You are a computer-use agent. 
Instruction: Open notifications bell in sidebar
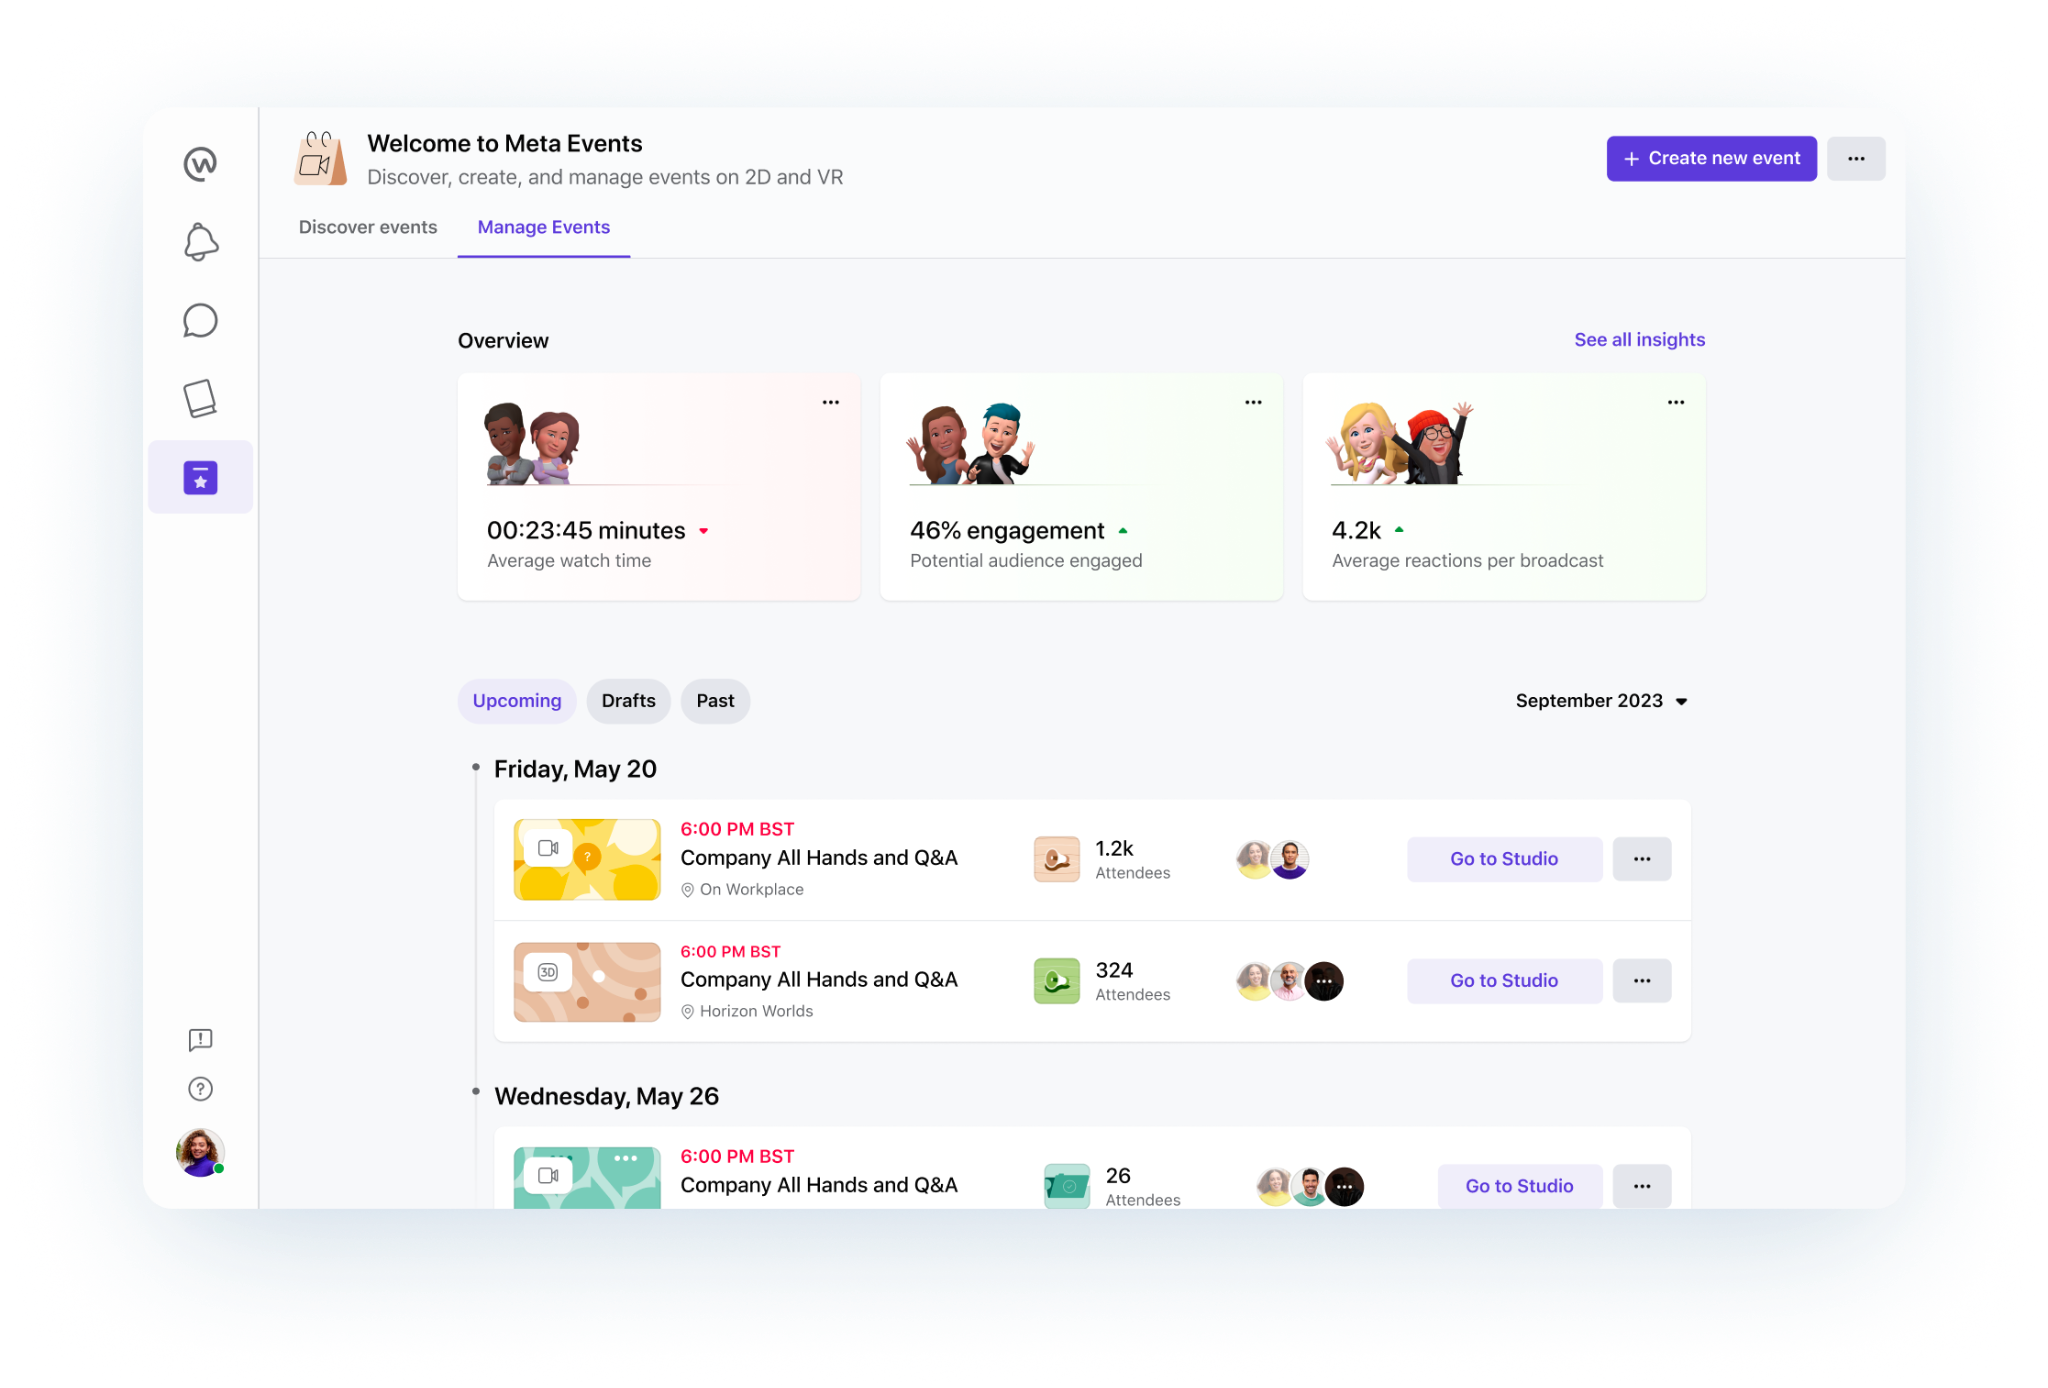pos(200,242)
